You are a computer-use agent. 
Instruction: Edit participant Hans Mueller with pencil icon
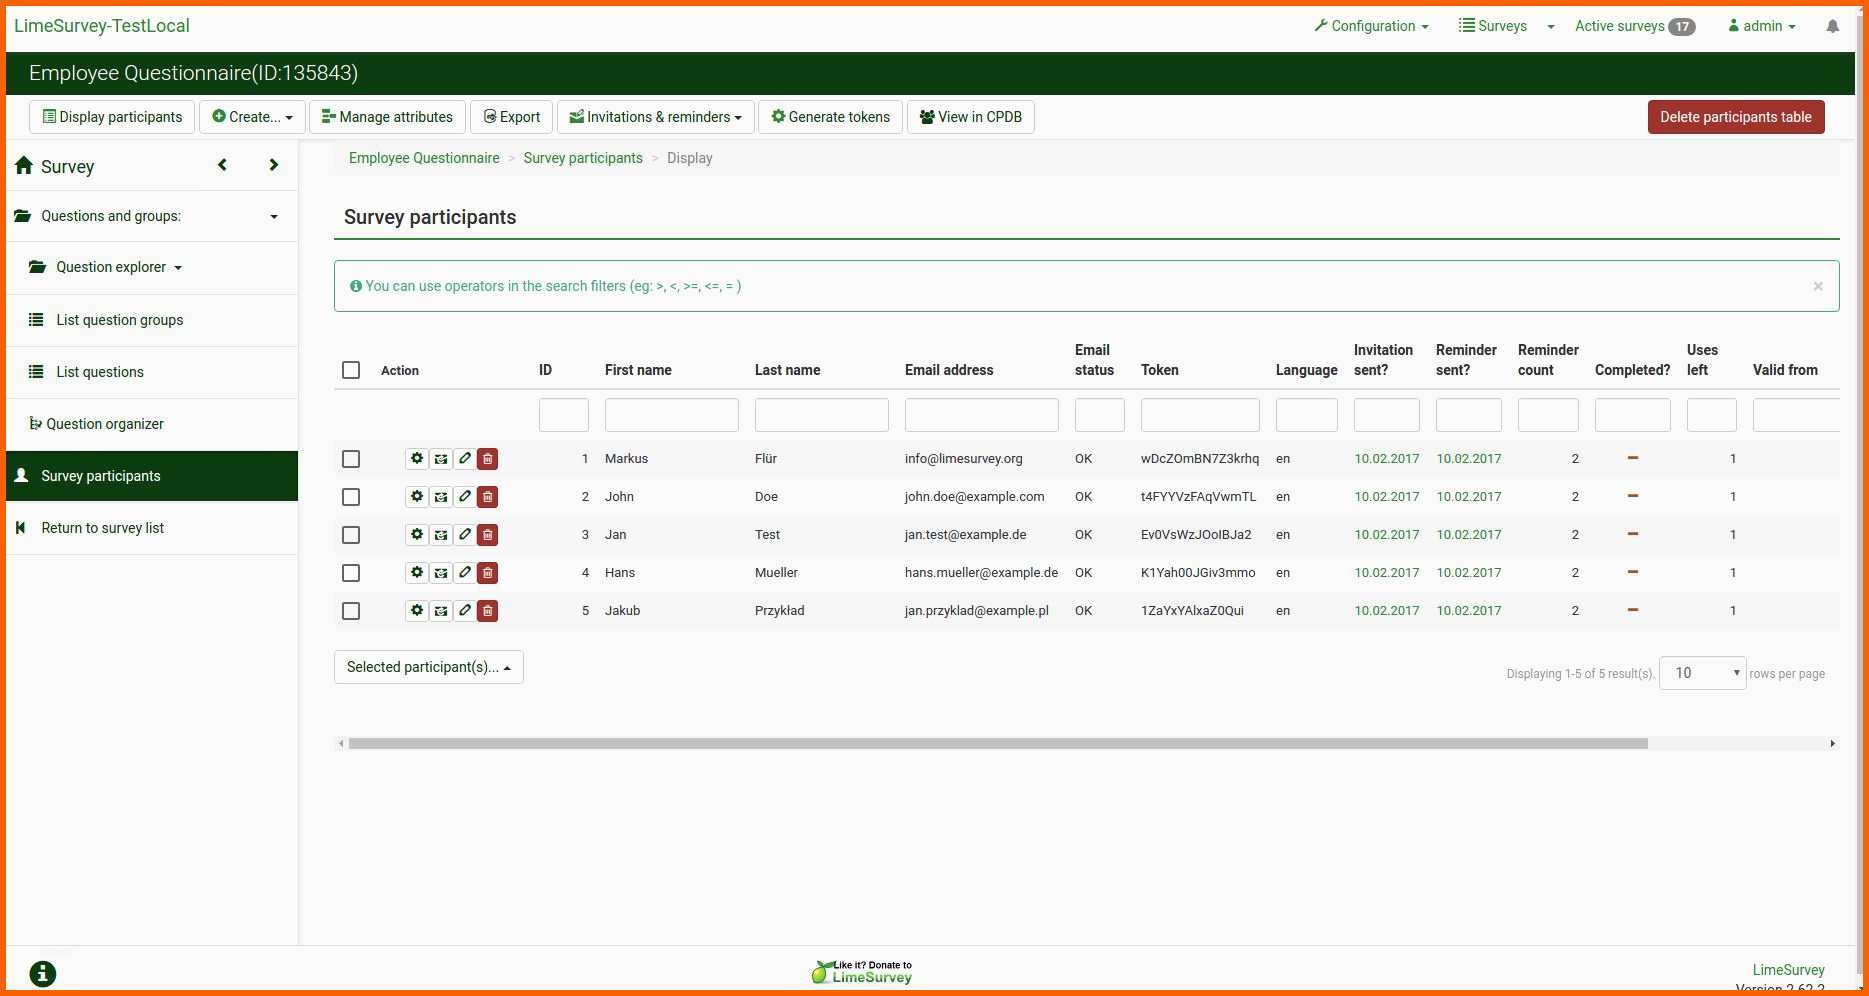point(465,573)
